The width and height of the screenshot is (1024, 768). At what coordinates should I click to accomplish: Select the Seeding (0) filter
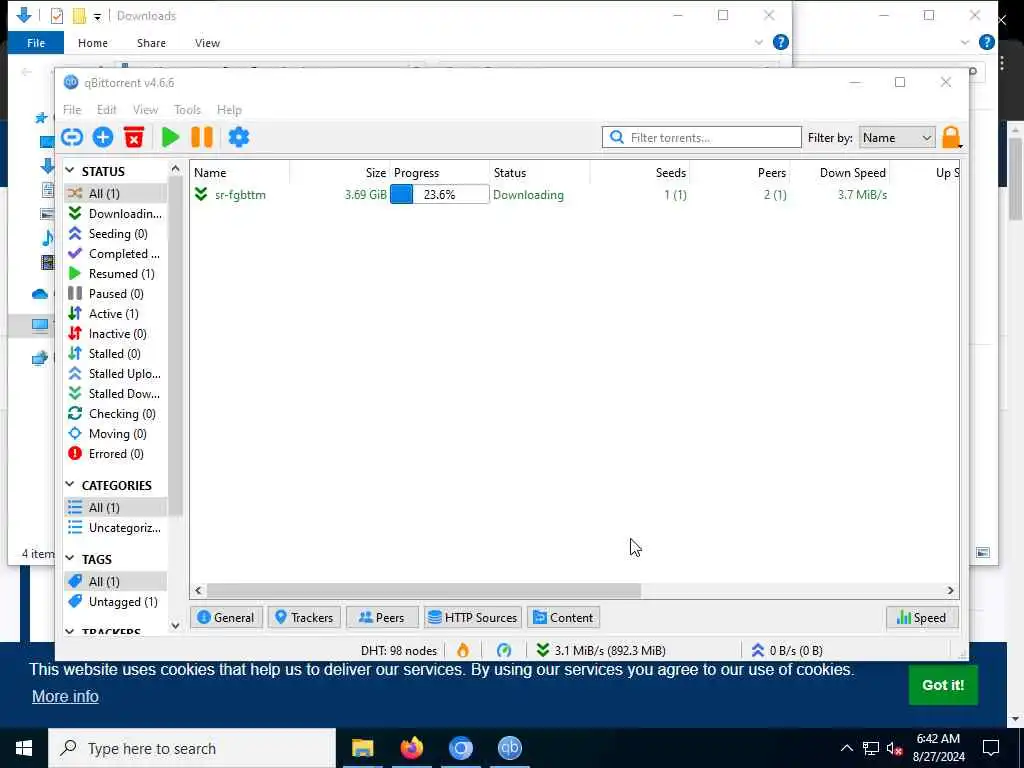click(x=116, y=234)
